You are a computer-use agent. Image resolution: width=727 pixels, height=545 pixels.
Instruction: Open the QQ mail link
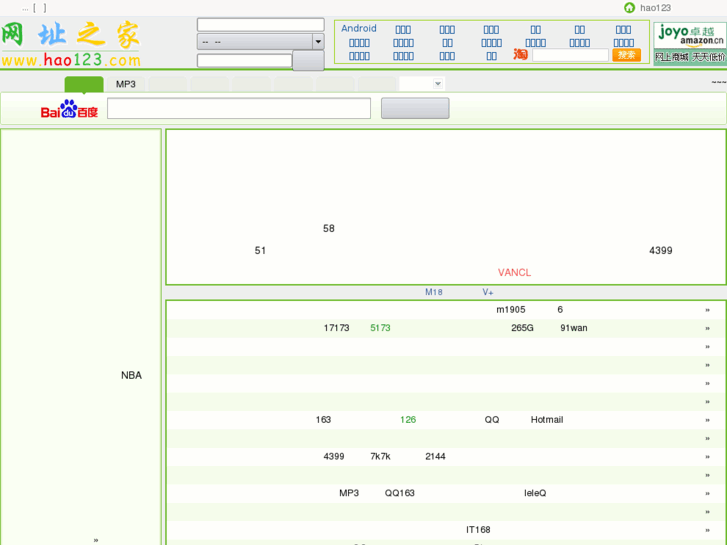click(492, 420)
